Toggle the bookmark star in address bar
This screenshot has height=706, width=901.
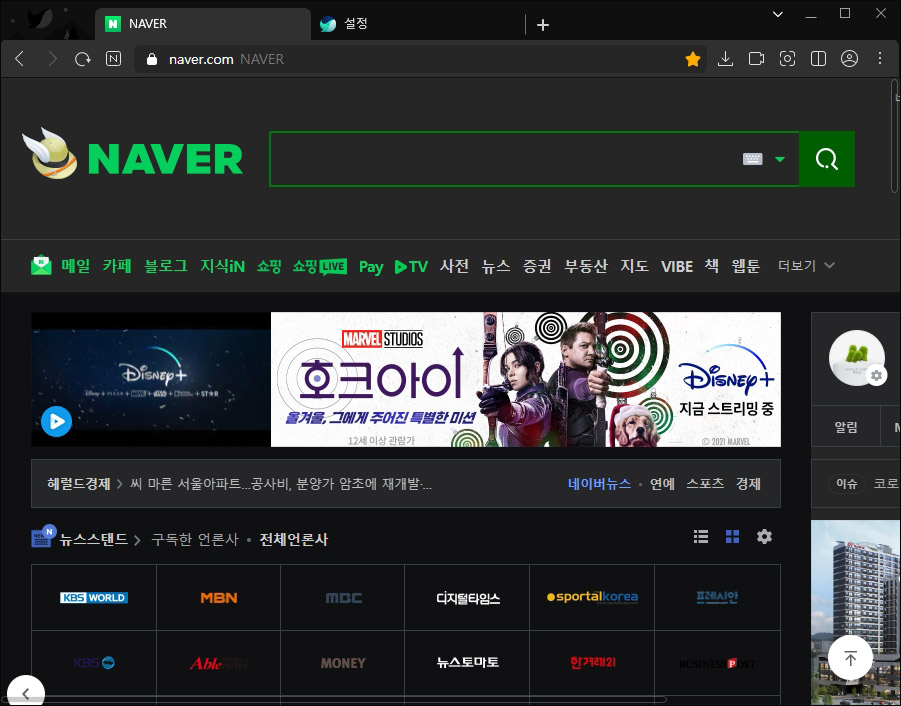[693, 59]
